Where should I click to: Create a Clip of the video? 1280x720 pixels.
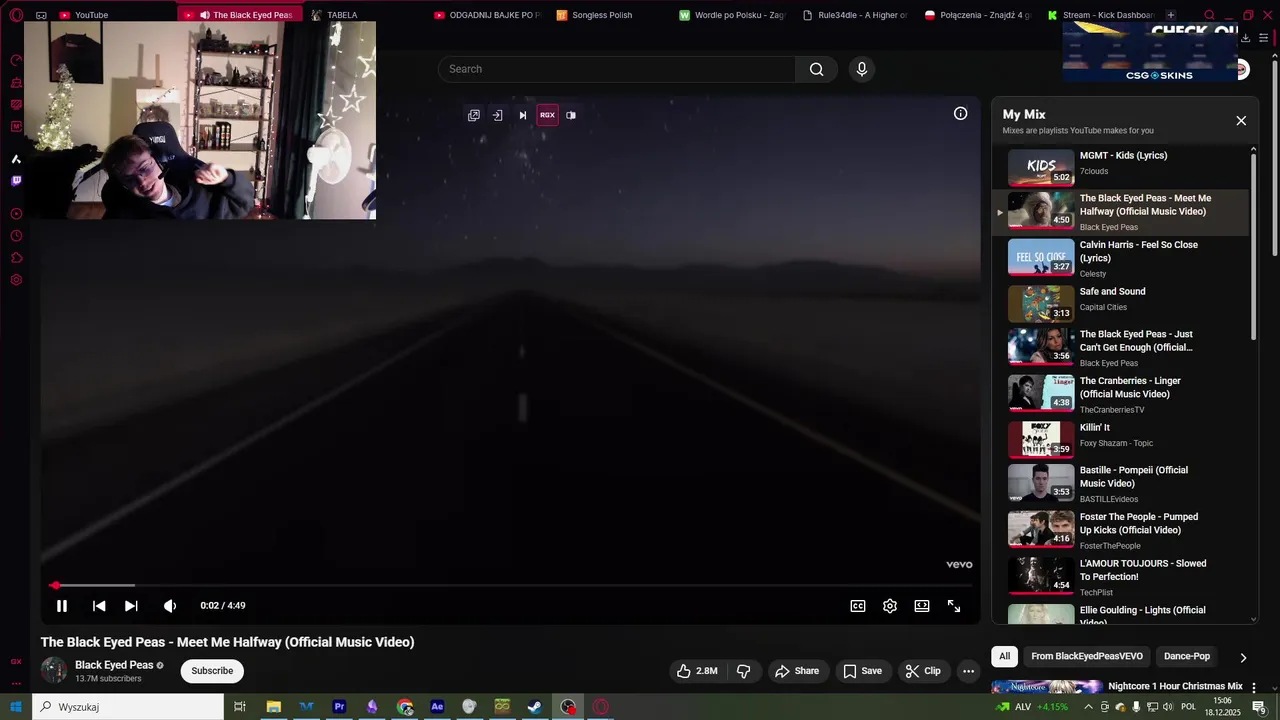coord(923,671)
